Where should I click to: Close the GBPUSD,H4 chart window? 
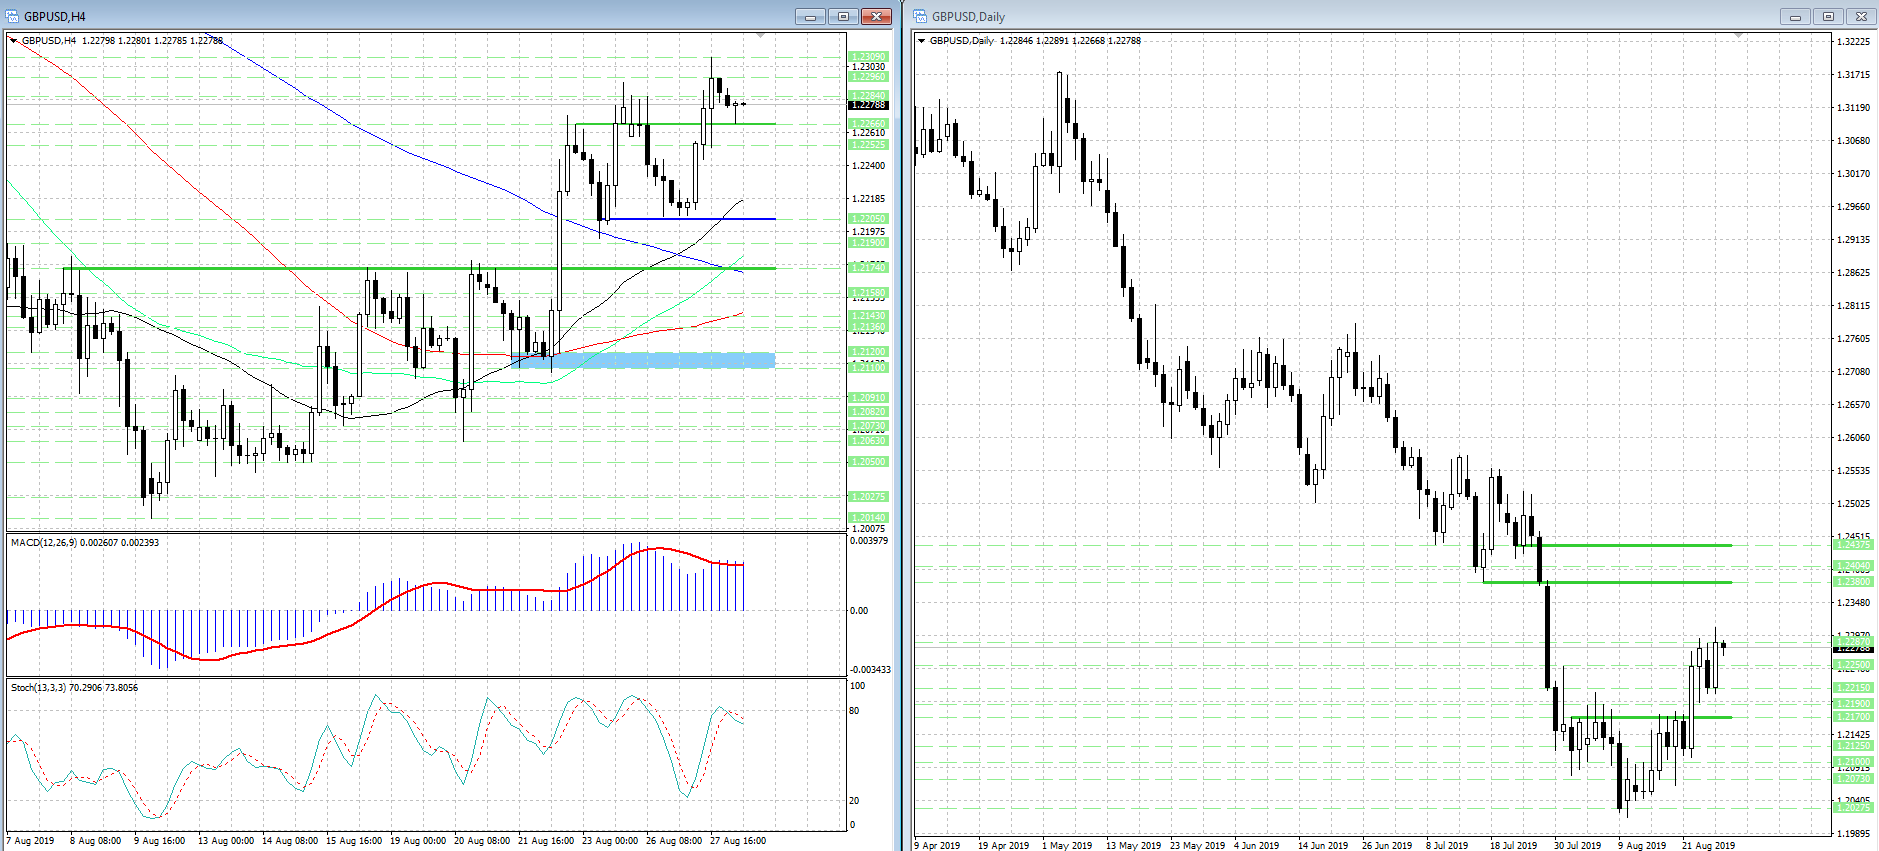click(x=876, y=16)
